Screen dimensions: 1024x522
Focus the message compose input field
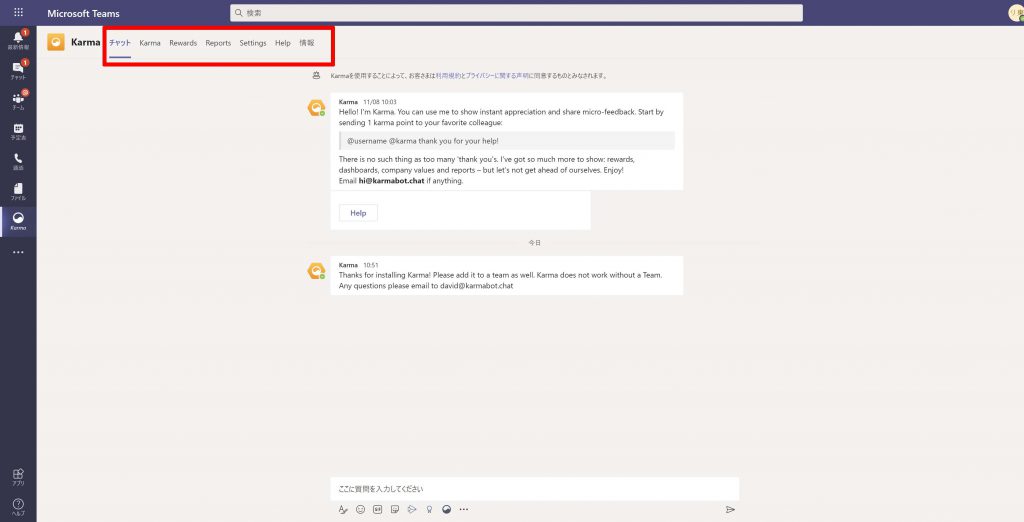point(535,489)
